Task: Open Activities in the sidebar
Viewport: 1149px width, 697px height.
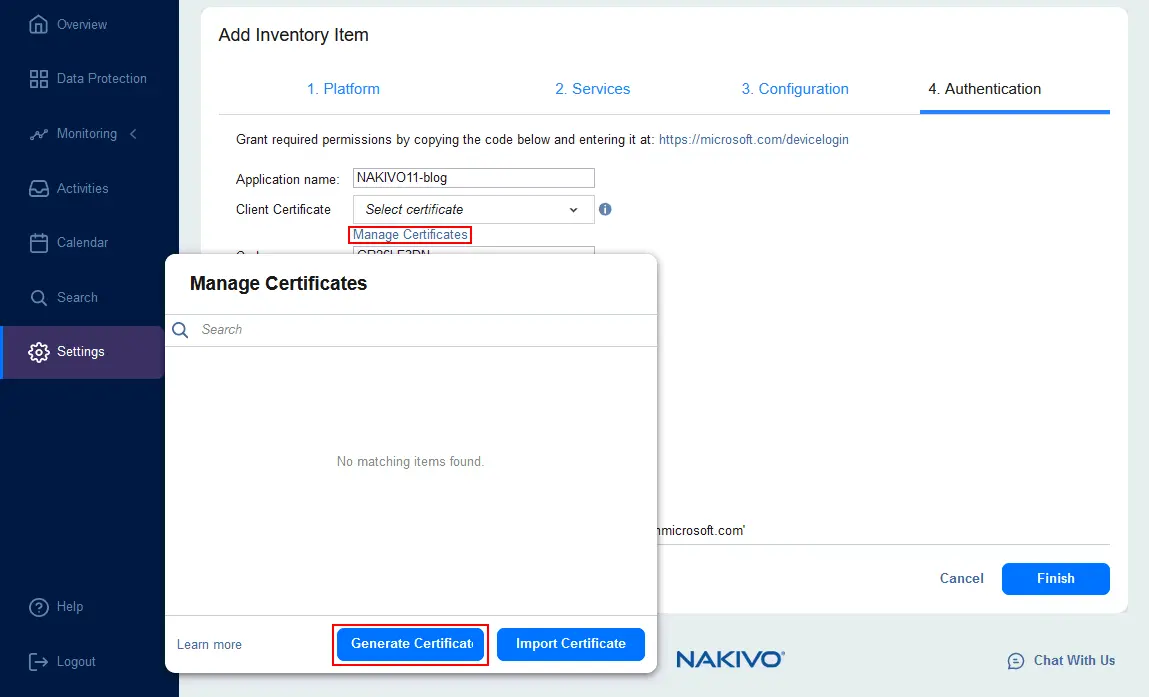Action: 82,188
